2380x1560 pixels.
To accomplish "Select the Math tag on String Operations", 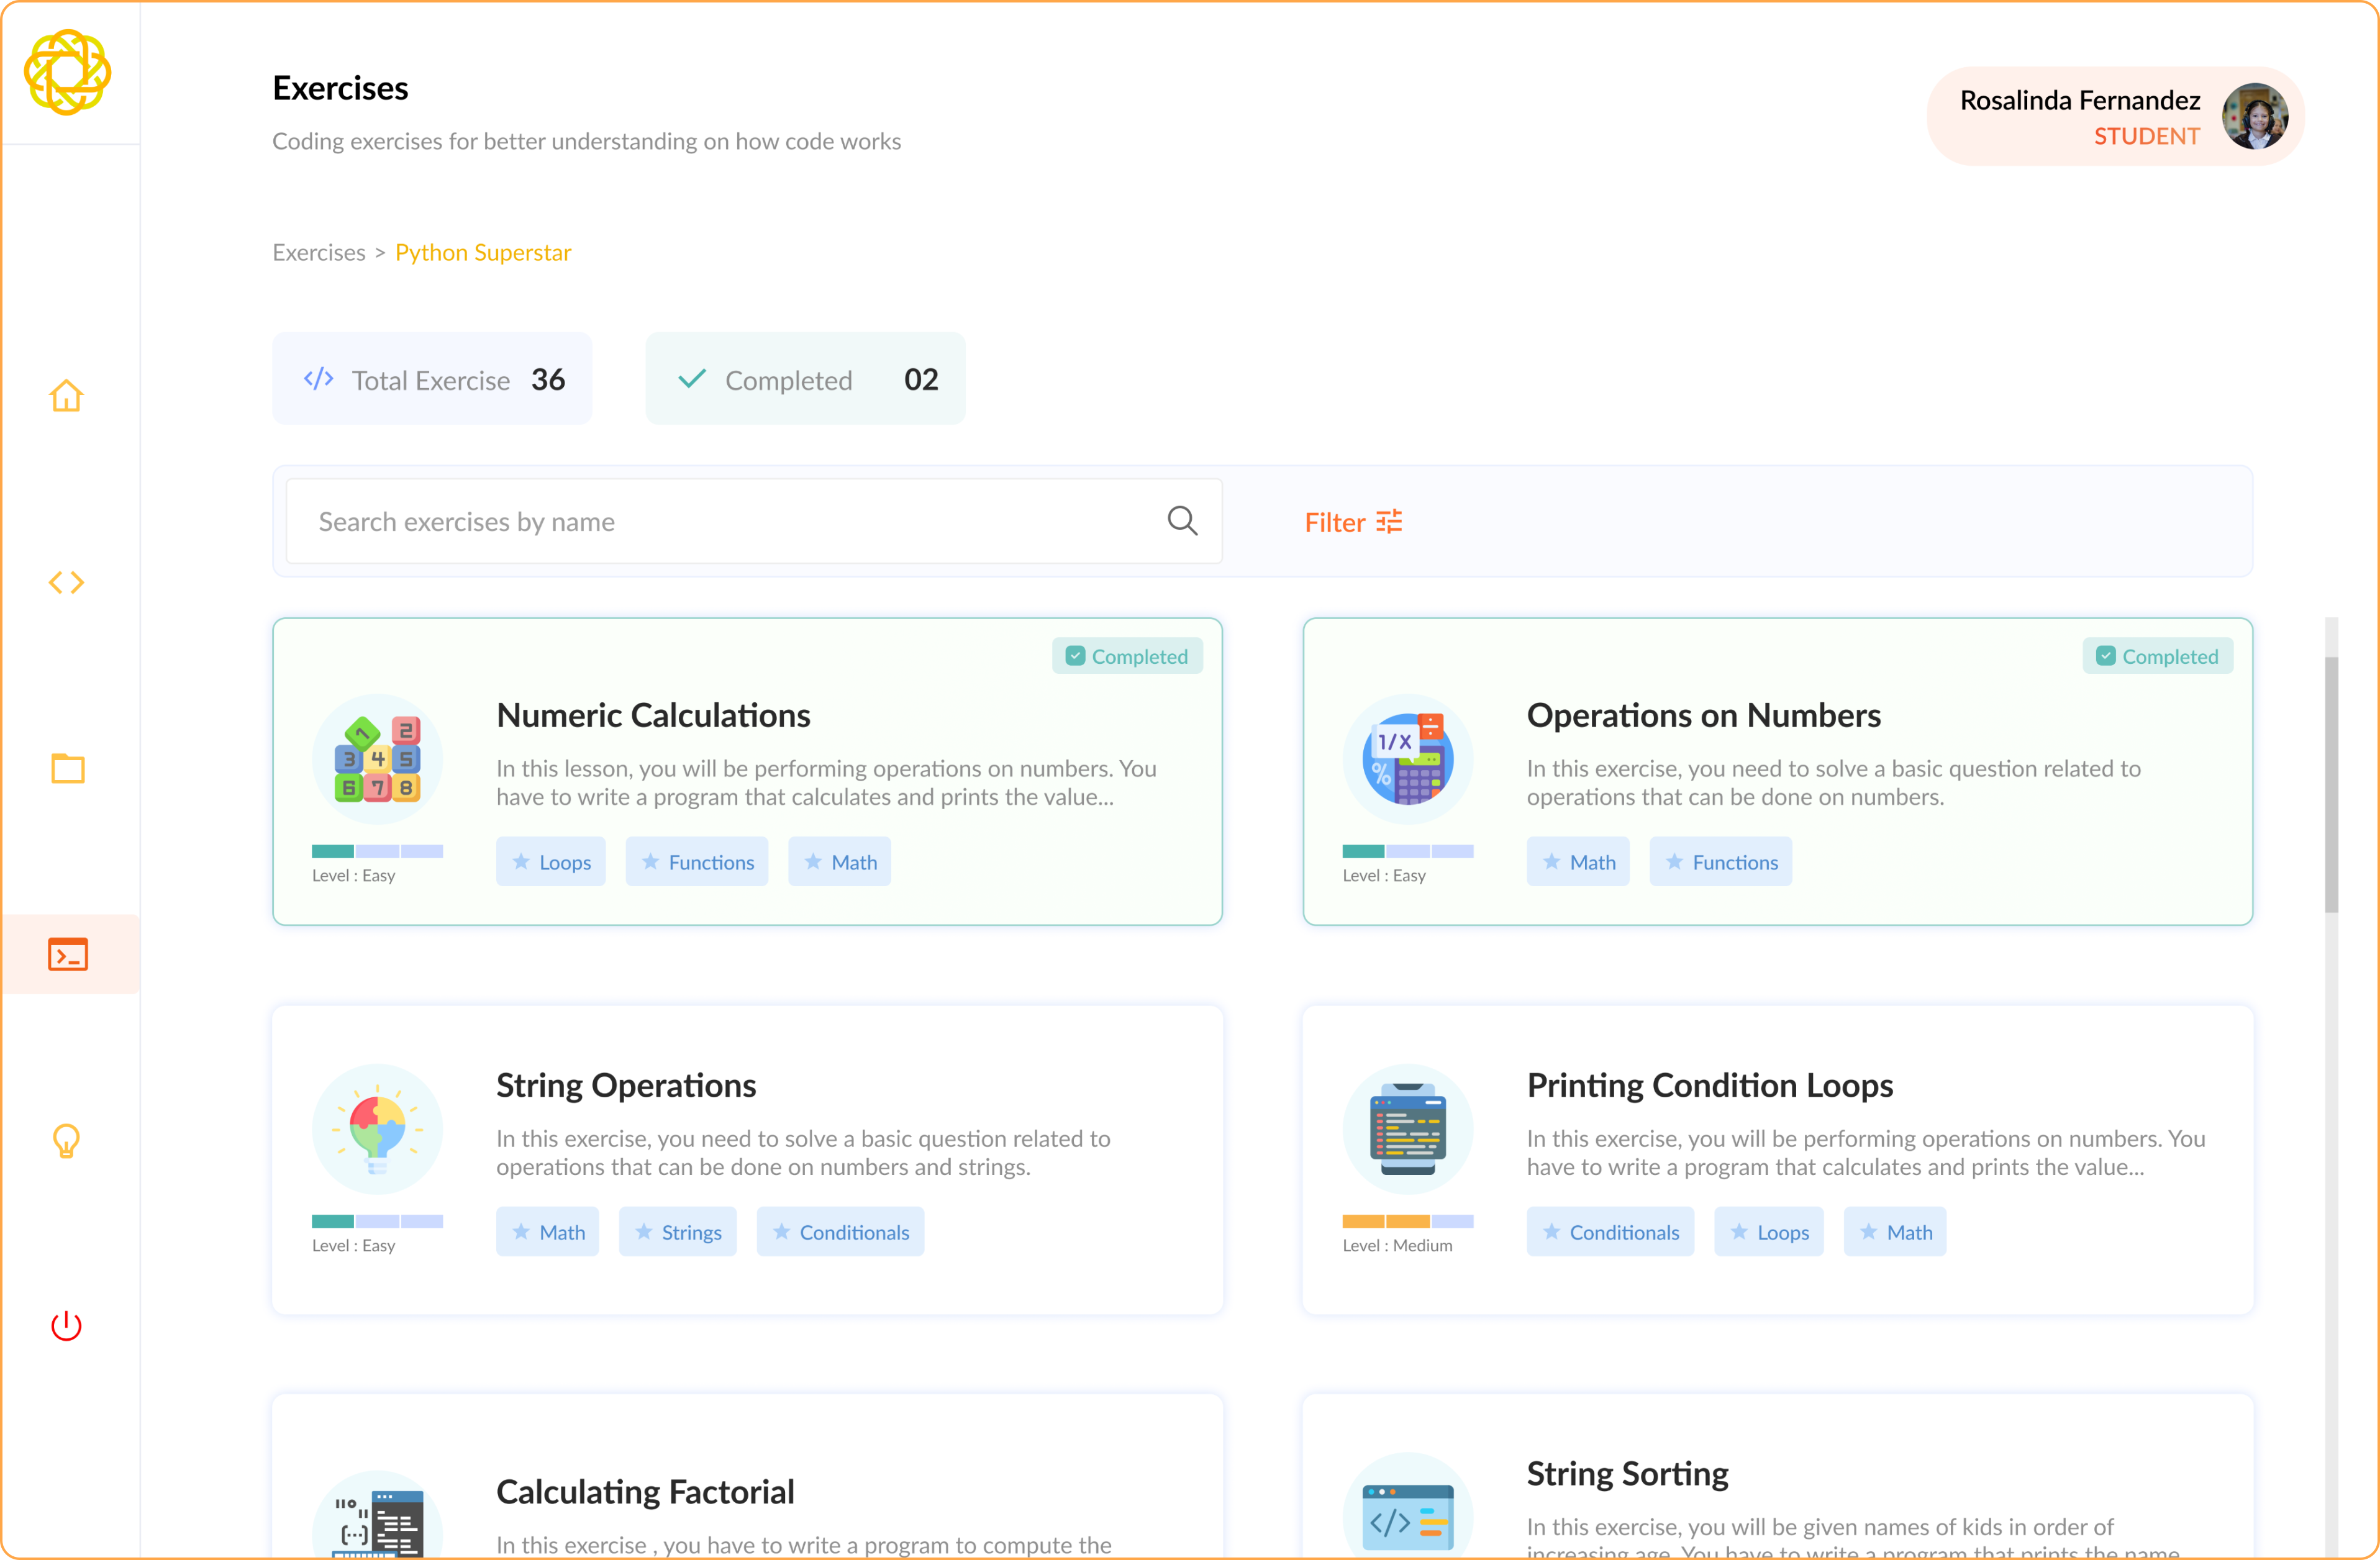I will click(x=547, y=1231).
